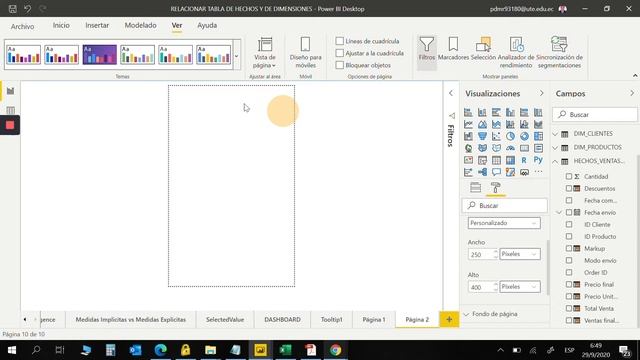Select the stacked bar chart visual
Viewport: 640px width, 360px height.
(468, 112)
